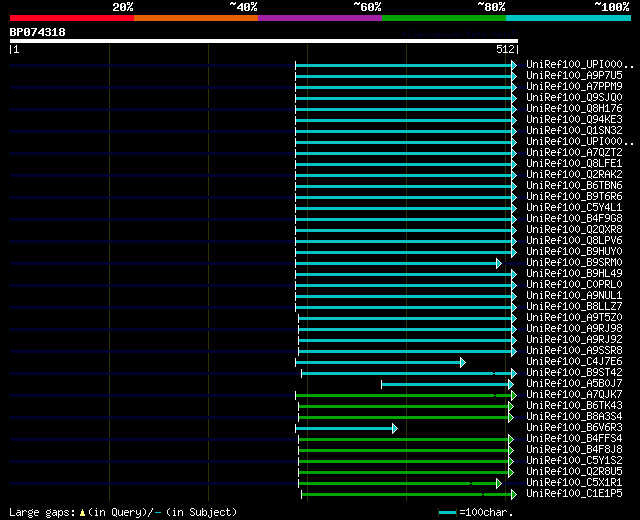
Task: Click the green B4FFS4 alignment bar
Action: (x=403, y=440)
